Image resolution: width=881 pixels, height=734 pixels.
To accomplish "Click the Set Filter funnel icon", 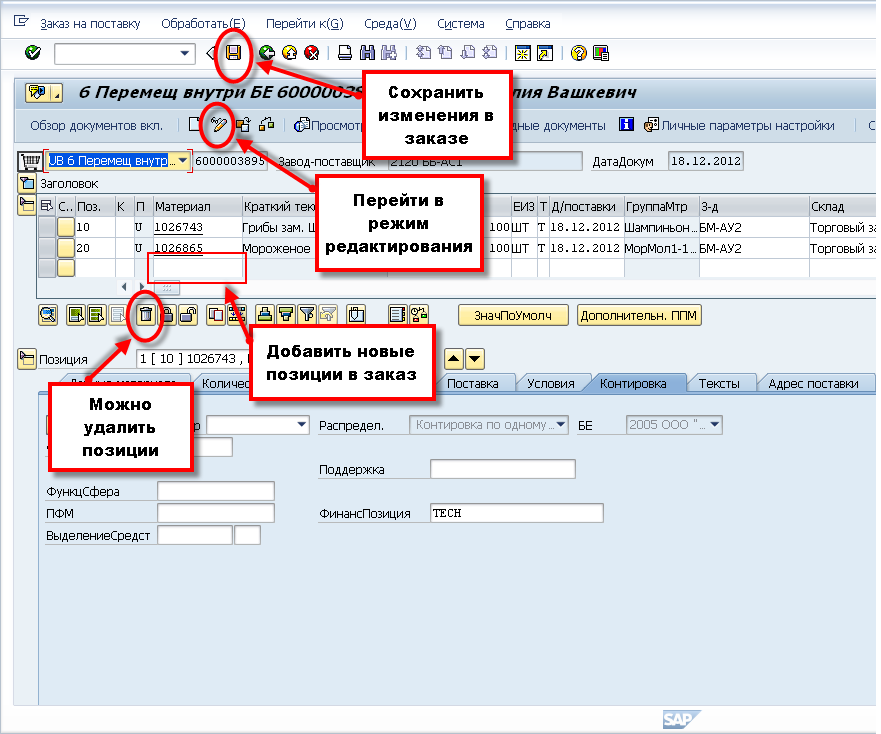I will click(x=307, y=315).
